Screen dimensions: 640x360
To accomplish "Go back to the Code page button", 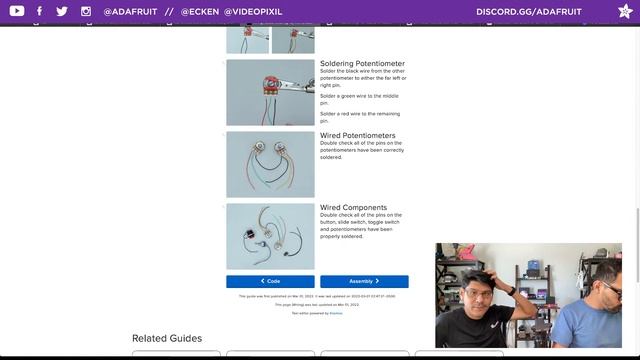I will point(270,281).
